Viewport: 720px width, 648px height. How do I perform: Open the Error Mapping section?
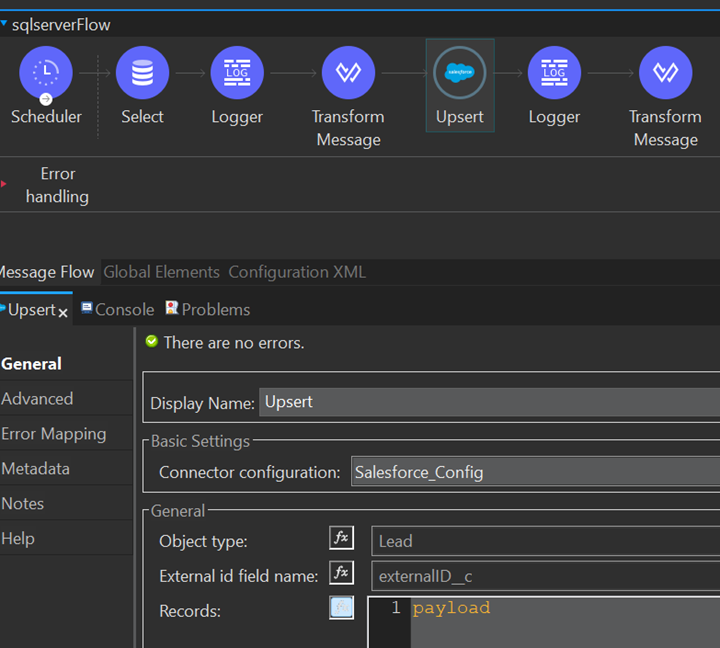click(53, 434)
